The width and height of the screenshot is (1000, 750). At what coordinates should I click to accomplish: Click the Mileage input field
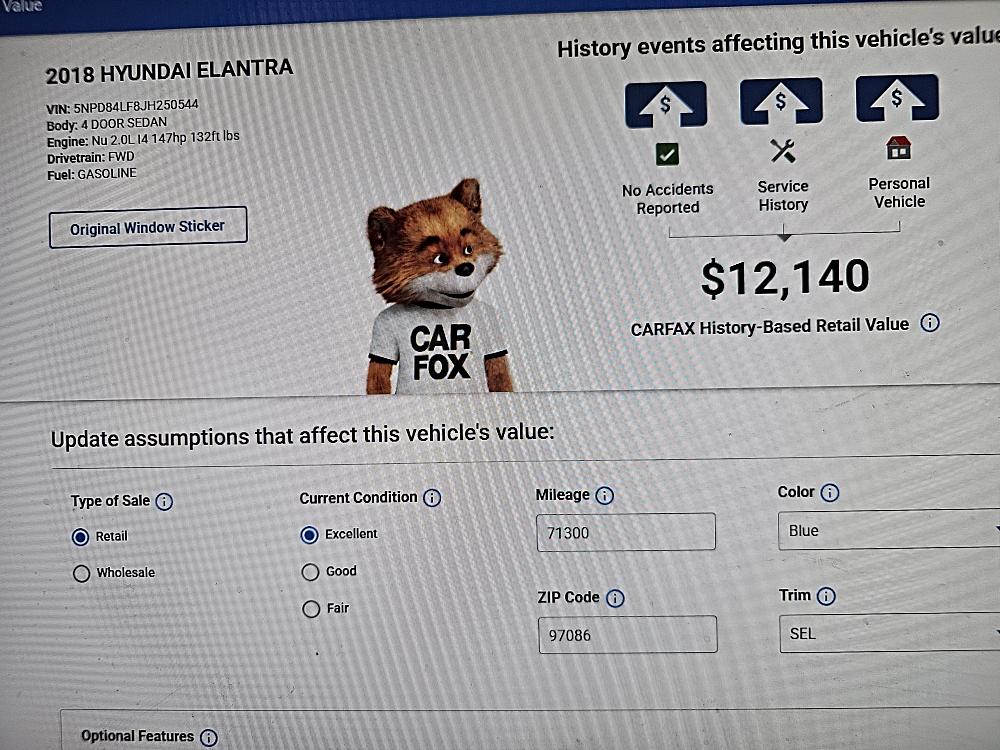pyautogui.click(x=625, y=533)
